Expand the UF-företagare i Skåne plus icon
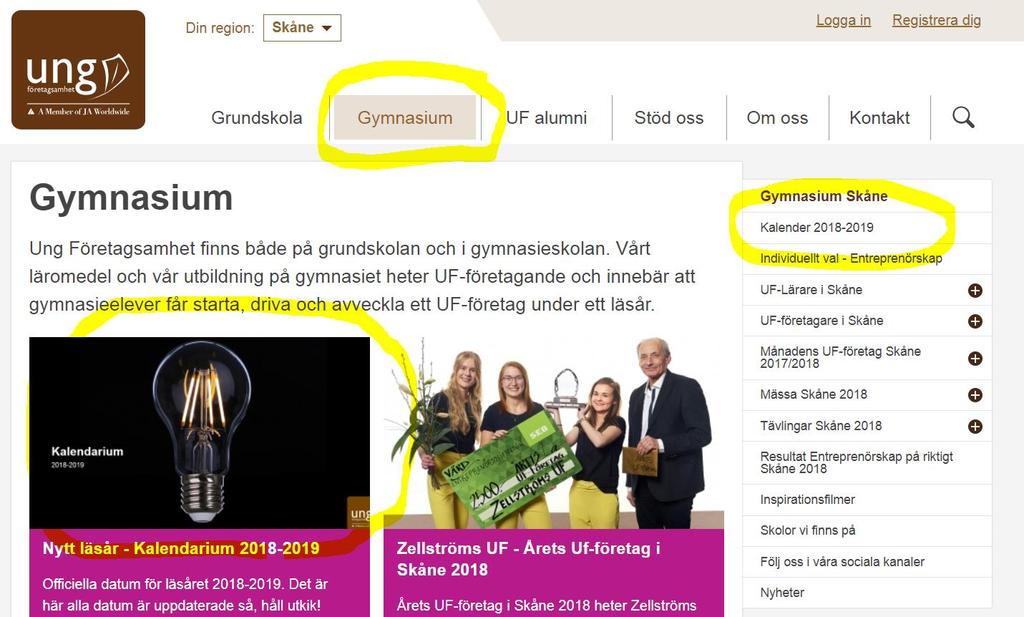 click(975, 321)
